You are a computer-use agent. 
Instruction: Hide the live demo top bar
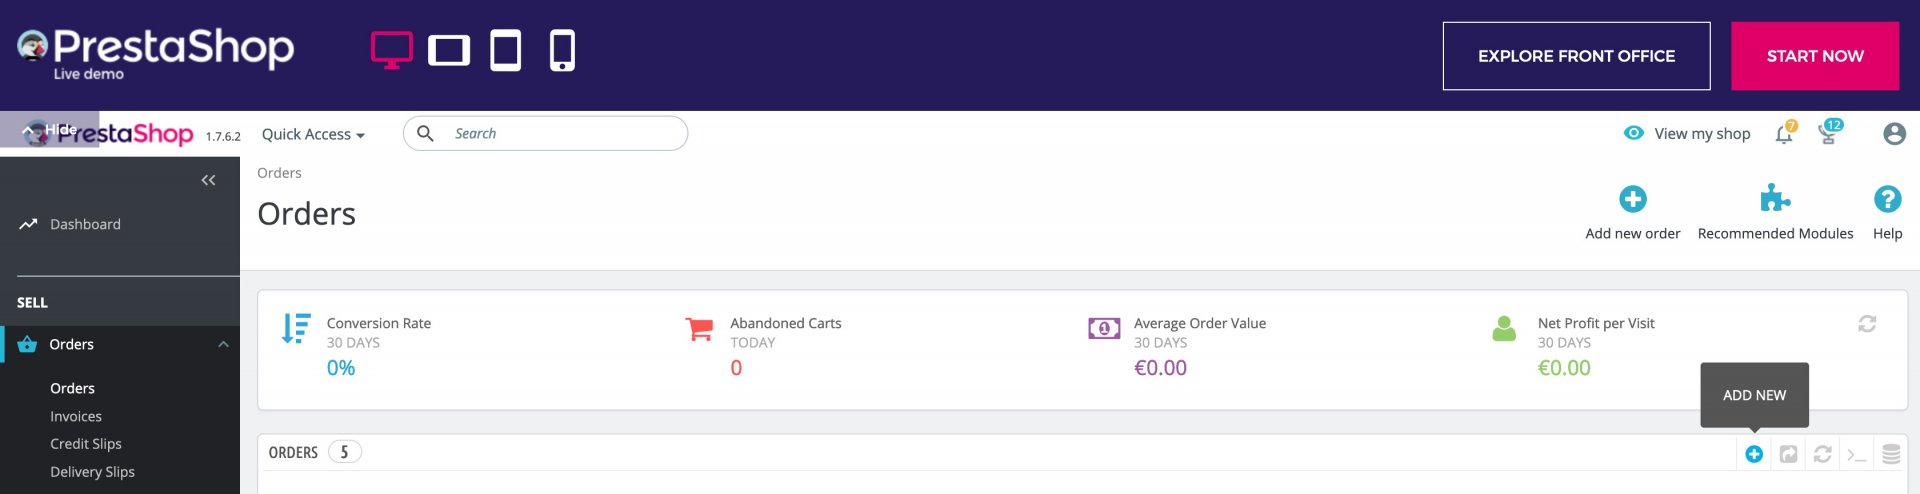[49, 129]
